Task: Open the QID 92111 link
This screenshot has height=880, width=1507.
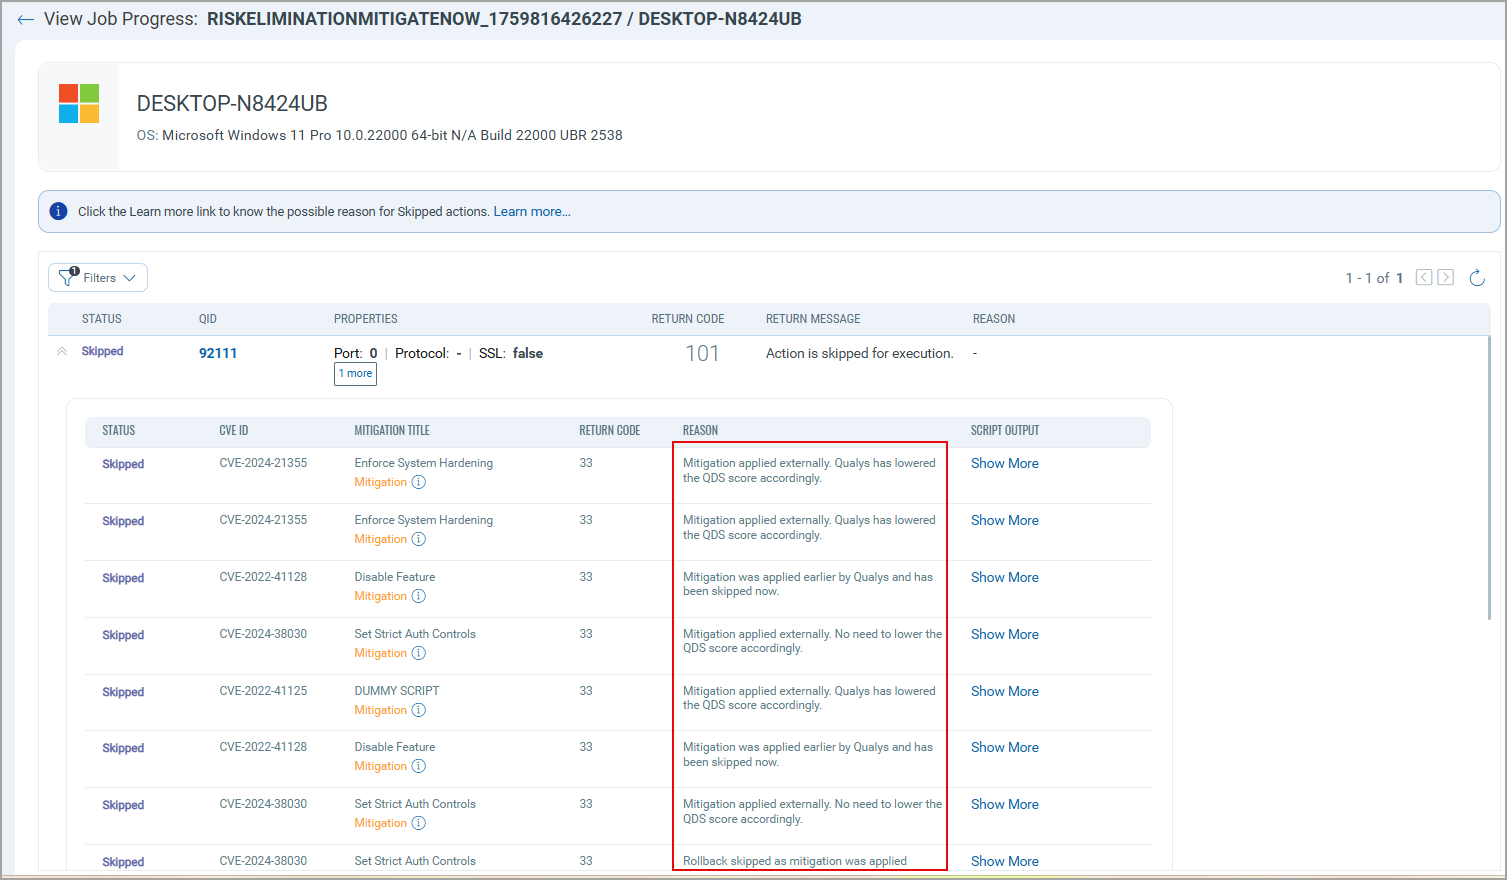Action: tap(218, 353)
